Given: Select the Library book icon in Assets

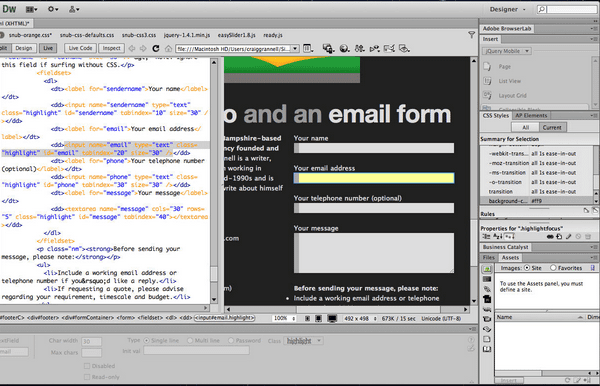Looking at the screenshot, I should (487, 349).
